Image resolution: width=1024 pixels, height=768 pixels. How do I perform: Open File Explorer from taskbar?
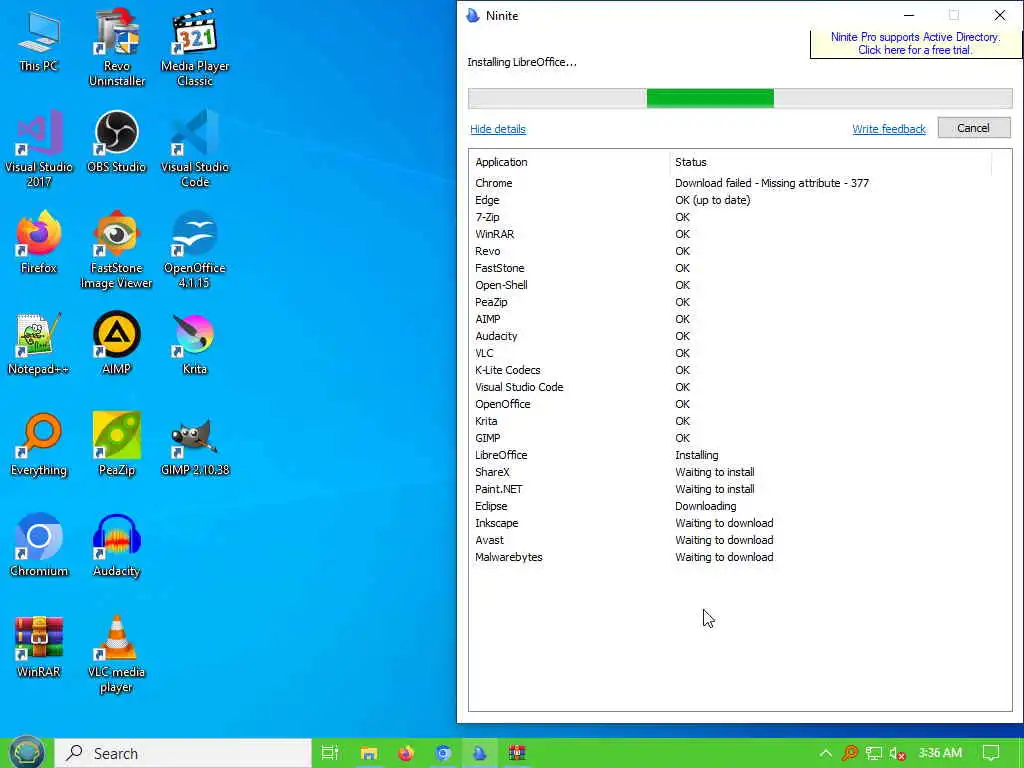[x=369, y=753]
